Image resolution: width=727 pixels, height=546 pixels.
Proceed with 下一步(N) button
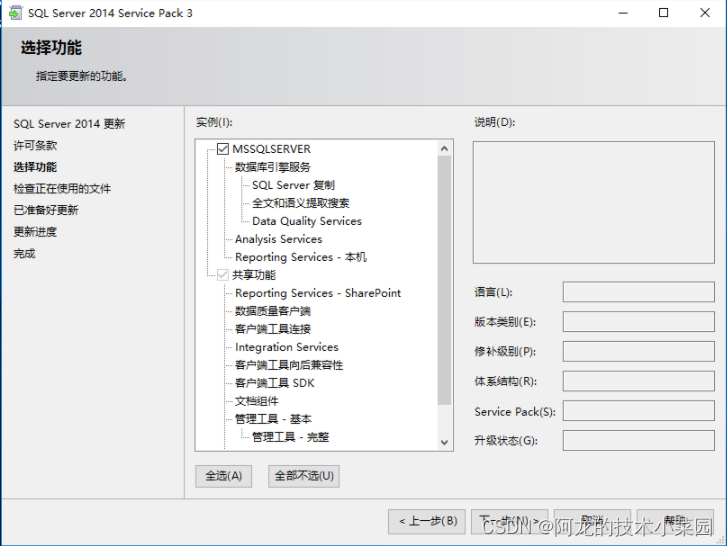[x=510, y=521]
